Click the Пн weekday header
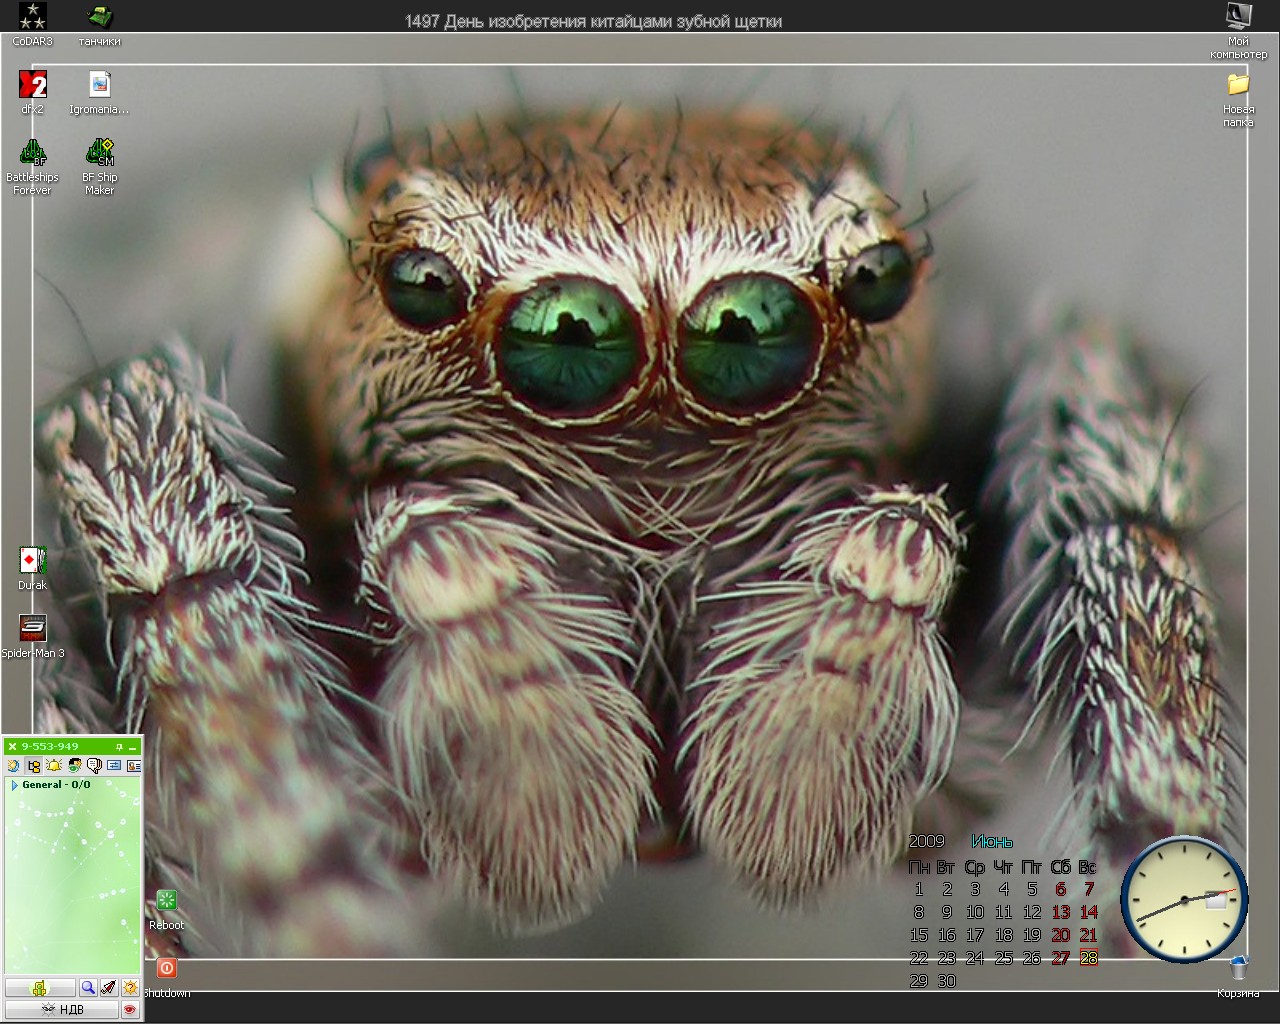The height and width of the screenshot is (1024, 1280). click(919, 867)
